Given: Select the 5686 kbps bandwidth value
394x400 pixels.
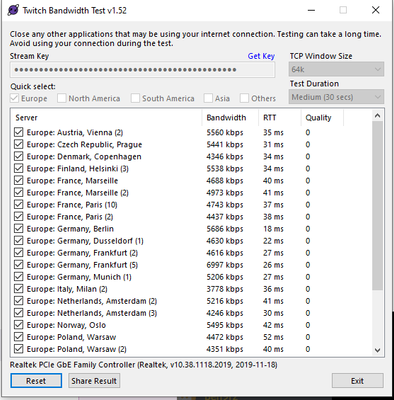Looking at the screenshot, I should click(x=225, y=229).
